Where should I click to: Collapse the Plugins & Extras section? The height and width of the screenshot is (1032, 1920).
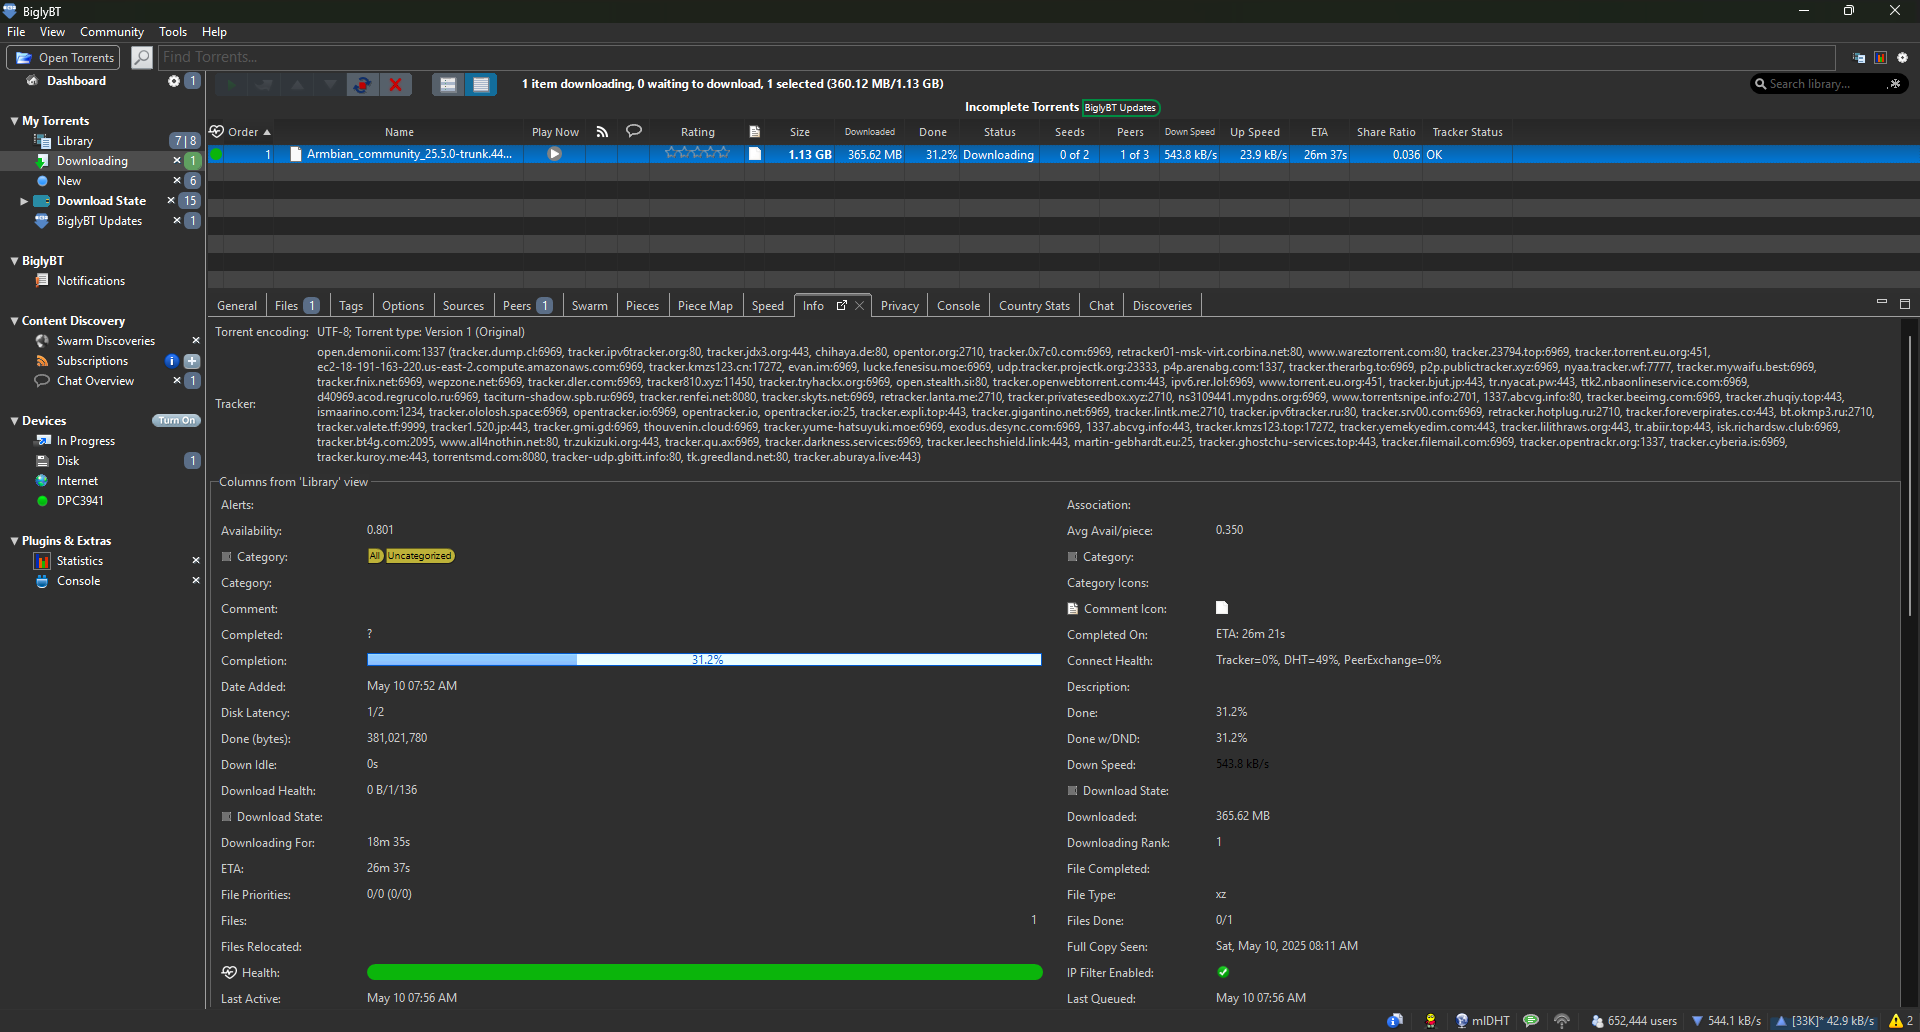point(14,541)
